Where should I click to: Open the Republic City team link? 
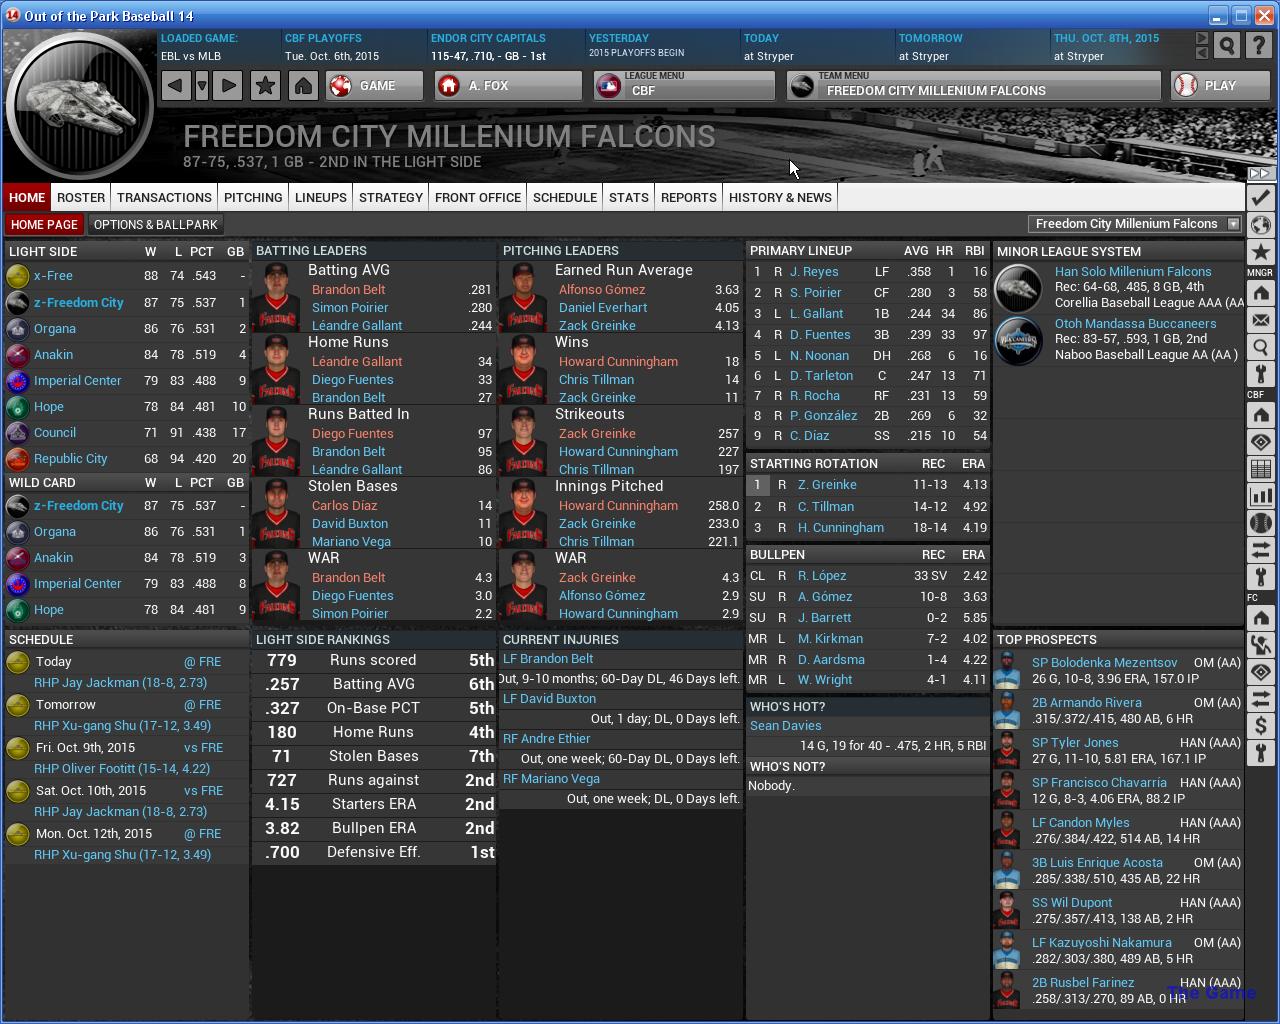pyautogui.click(x=70, y=459)
